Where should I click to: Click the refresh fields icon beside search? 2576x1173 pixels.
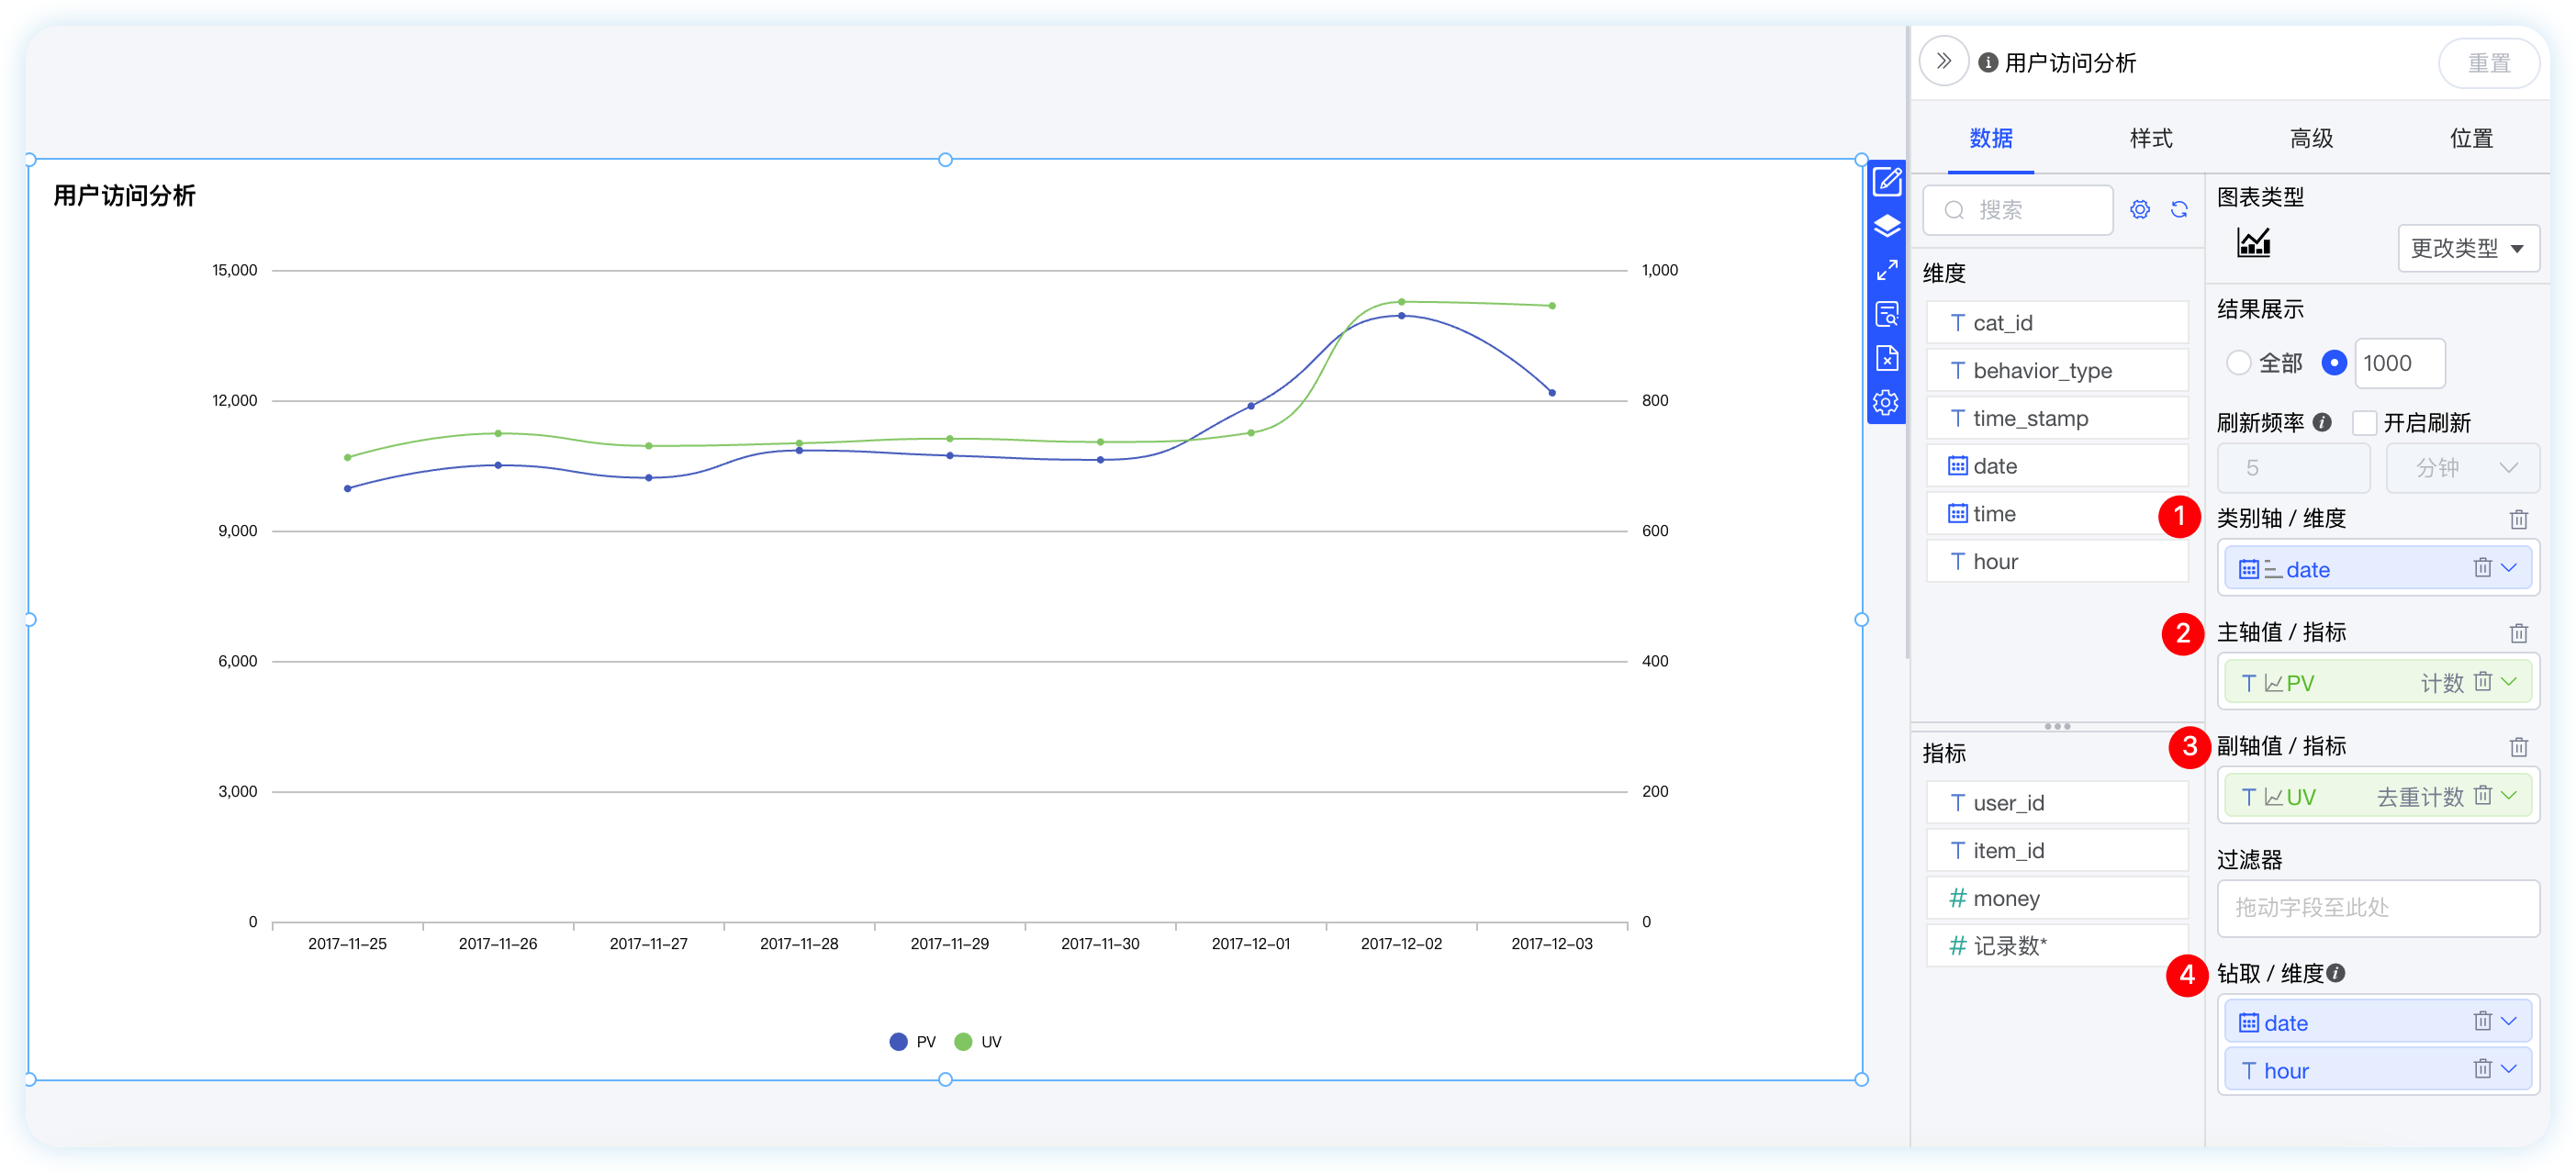click(2179, 210)
